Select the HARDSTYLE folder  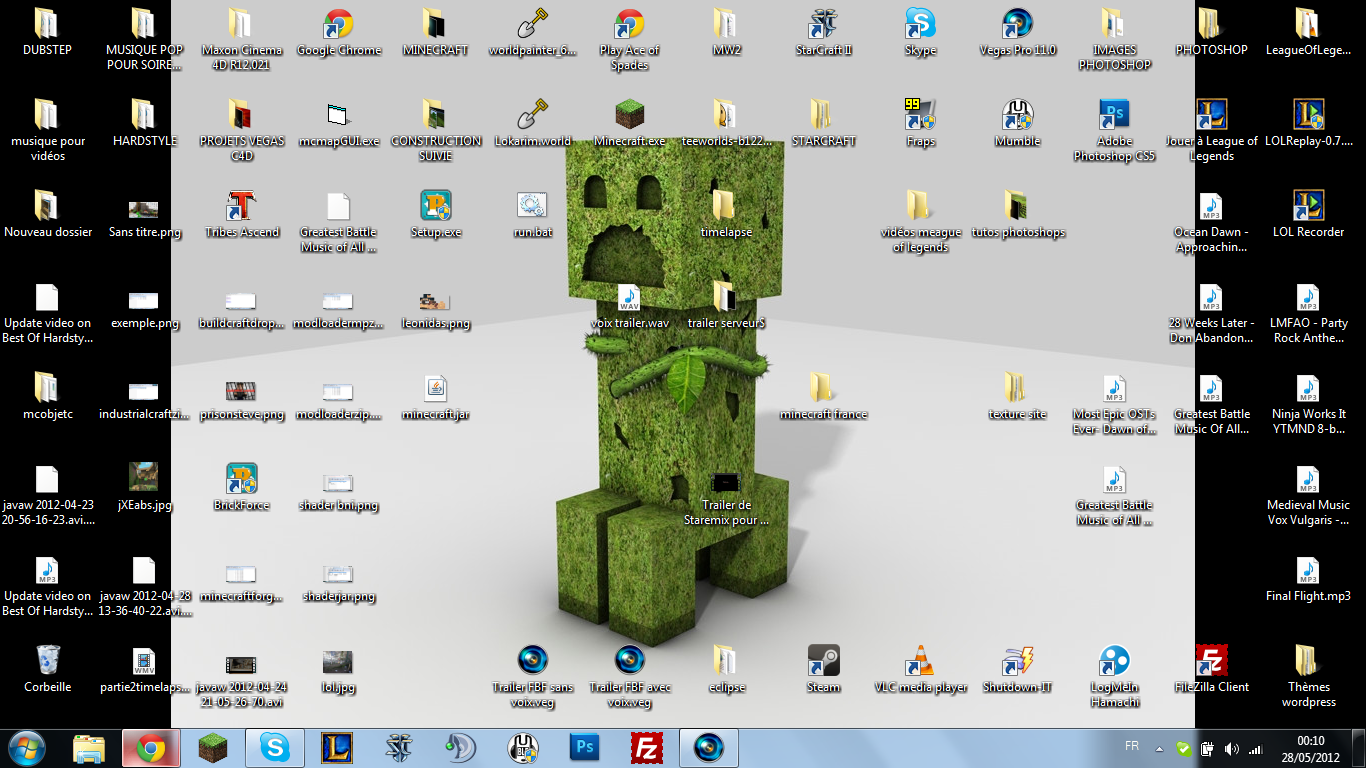pyautogui.click(x=144, y=124)
